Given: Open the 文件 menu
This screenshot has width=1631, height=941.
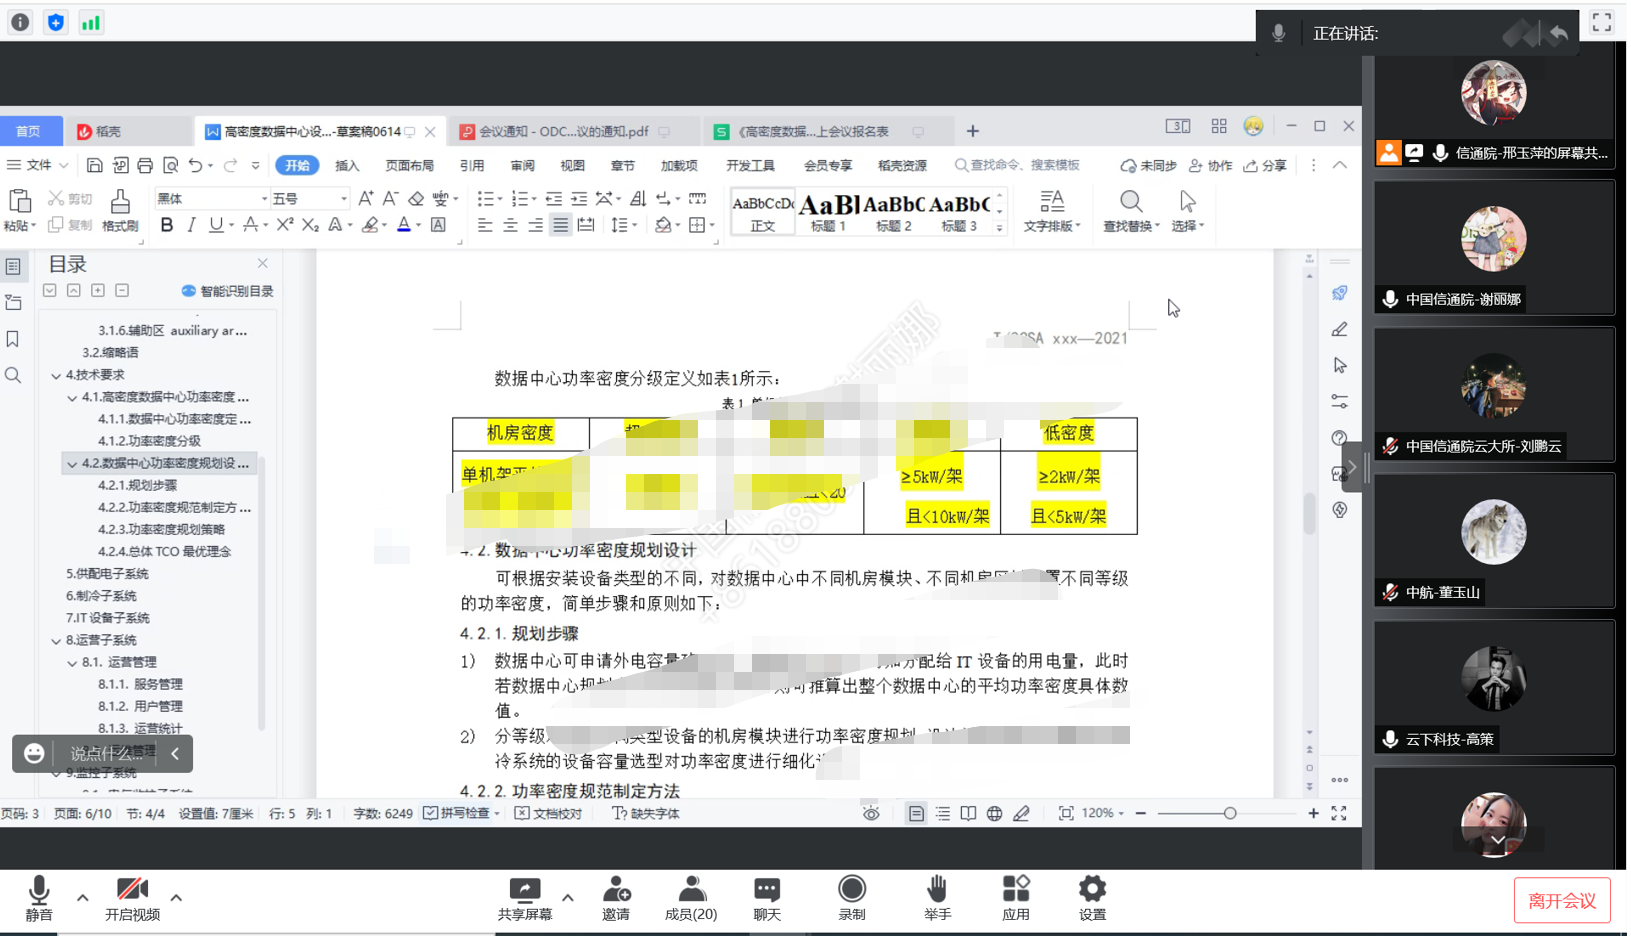Looking at the screenshot, I should coord(38,165).
